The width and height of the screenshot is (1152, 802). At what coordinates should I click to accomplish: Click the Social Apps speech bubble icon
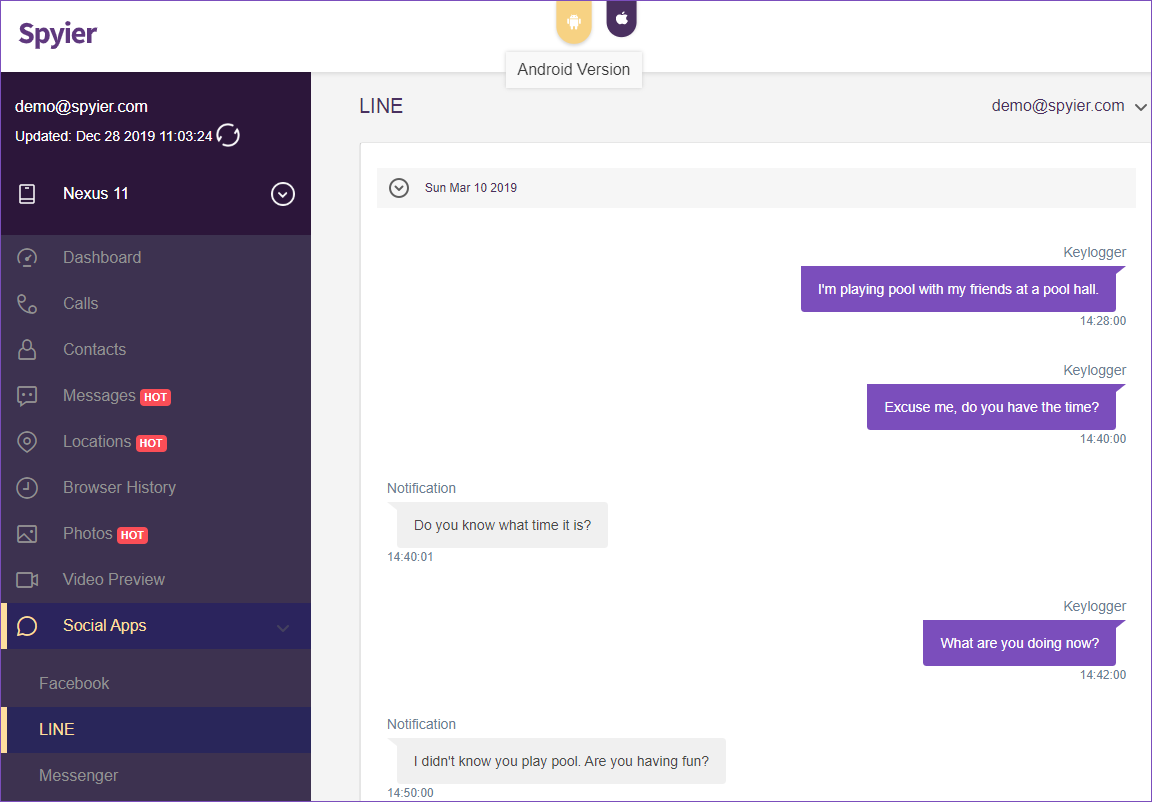pos(27,626)
